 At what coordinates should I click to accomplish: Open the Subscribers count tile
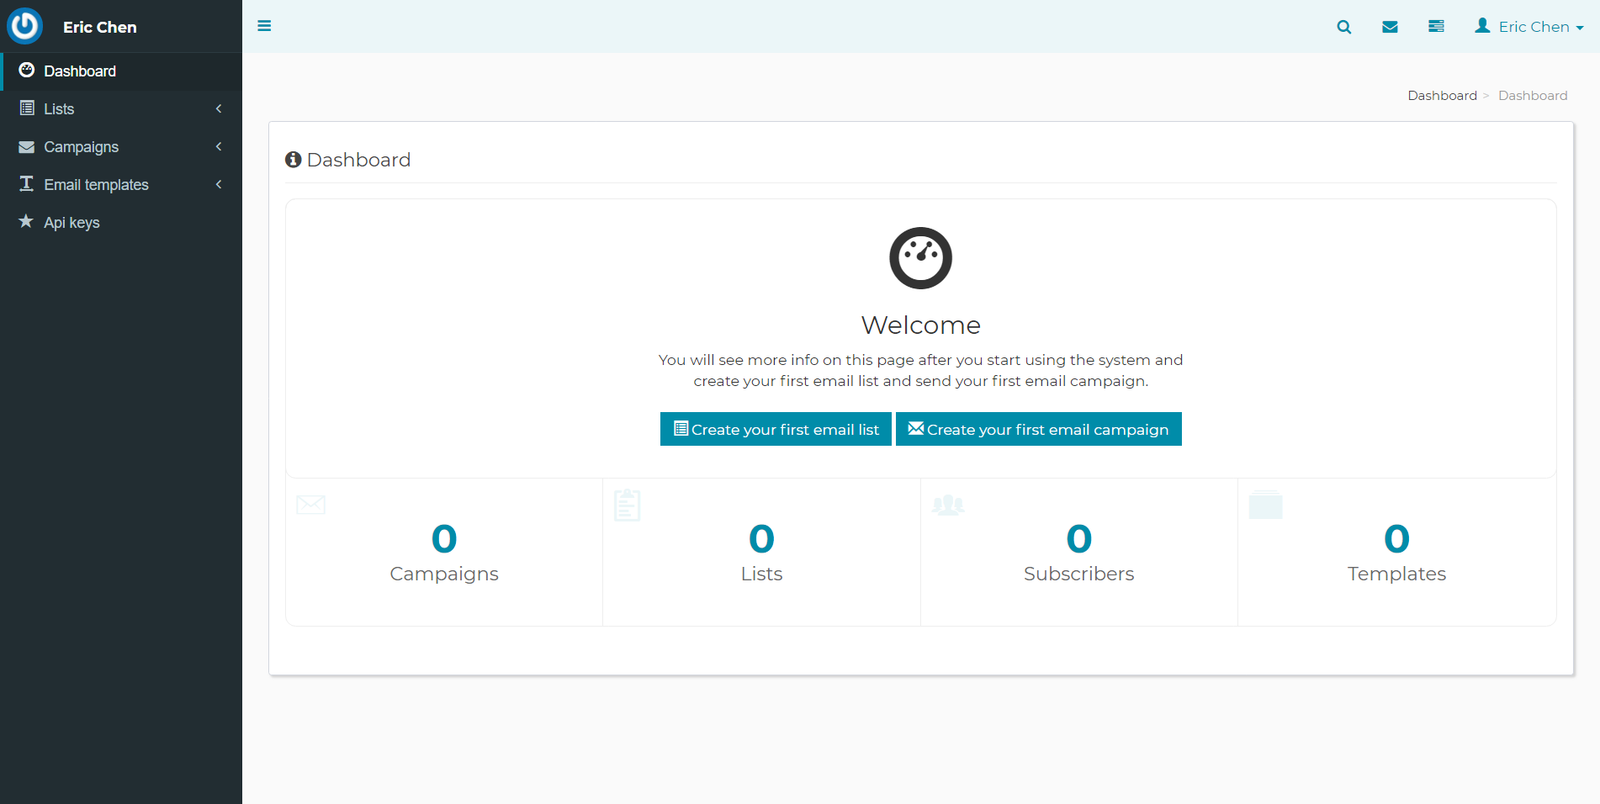click(1078, 552)
